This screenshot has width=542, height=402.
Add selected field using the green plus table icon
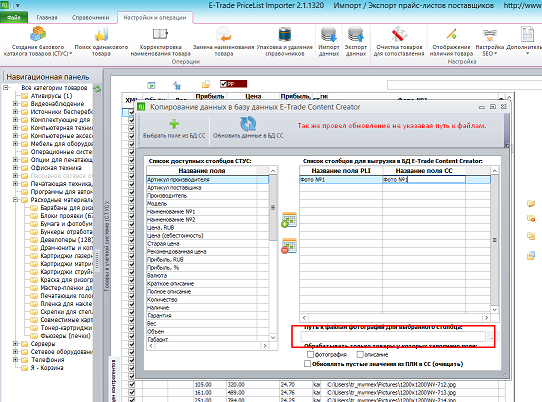click(289, 220)
